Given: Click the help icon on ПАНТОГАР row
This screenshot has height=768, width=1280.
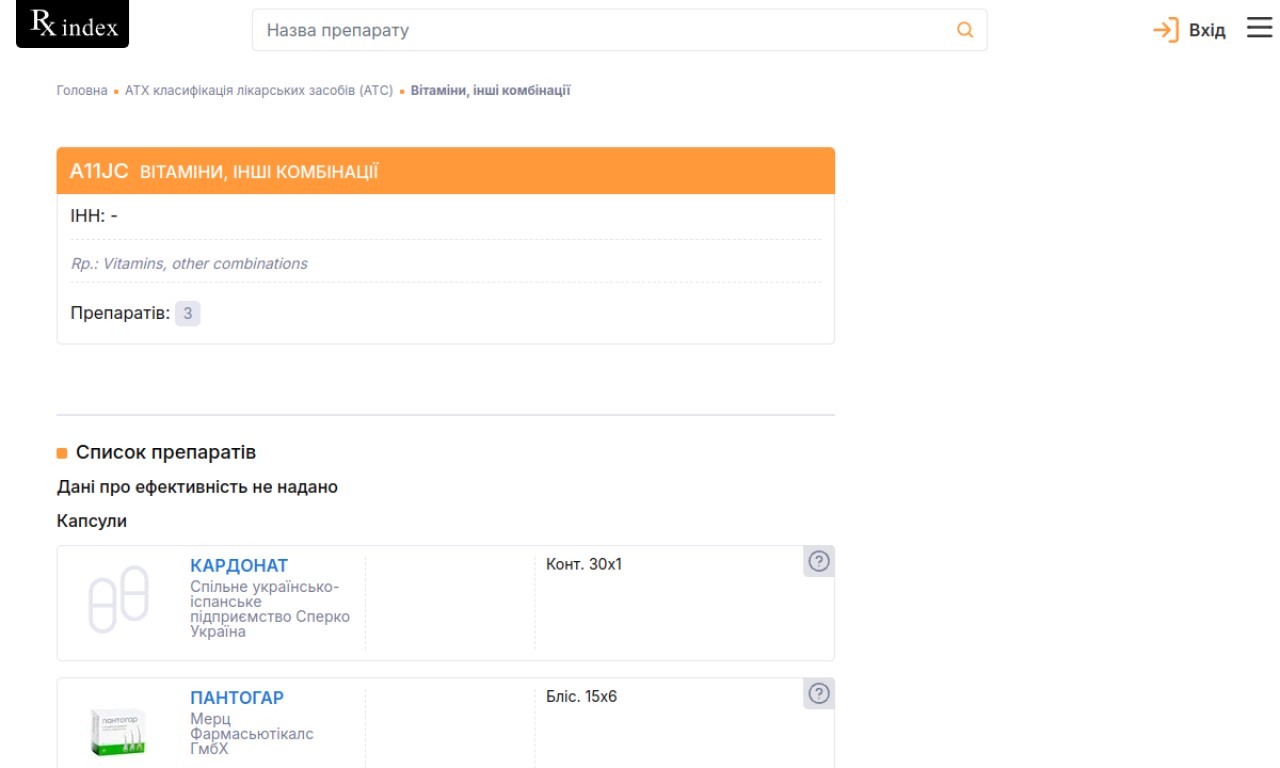Looking at the screenshot, I should (819, 693).
